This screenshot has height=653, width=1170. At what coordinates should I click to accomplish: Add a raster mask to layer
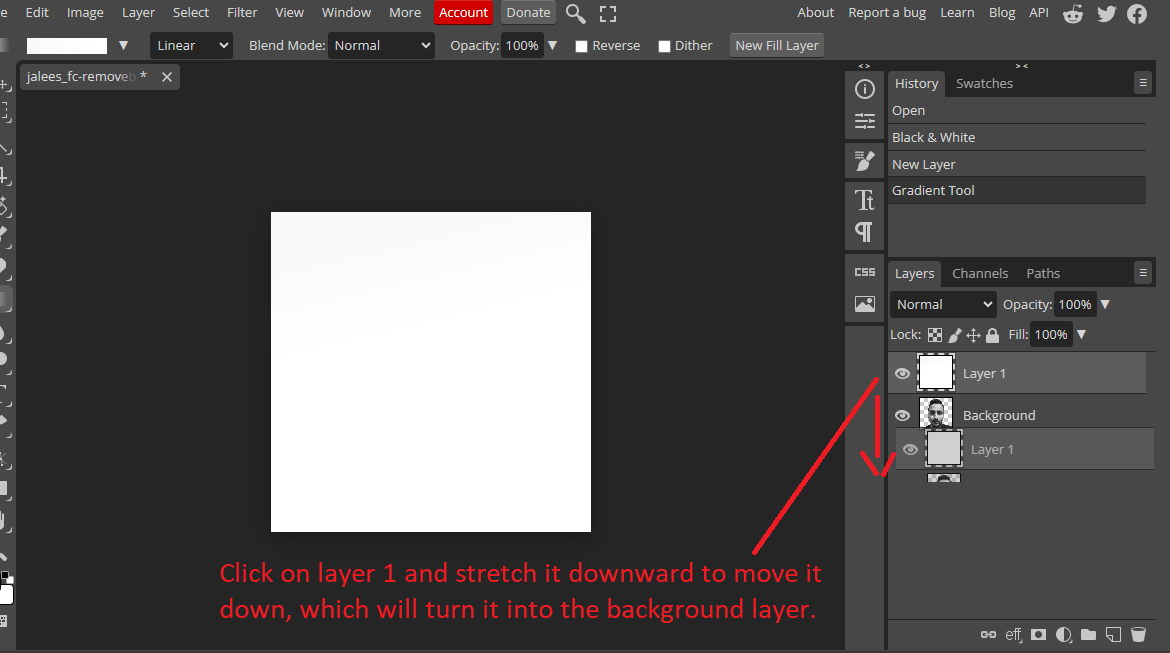pos(1039,634)
